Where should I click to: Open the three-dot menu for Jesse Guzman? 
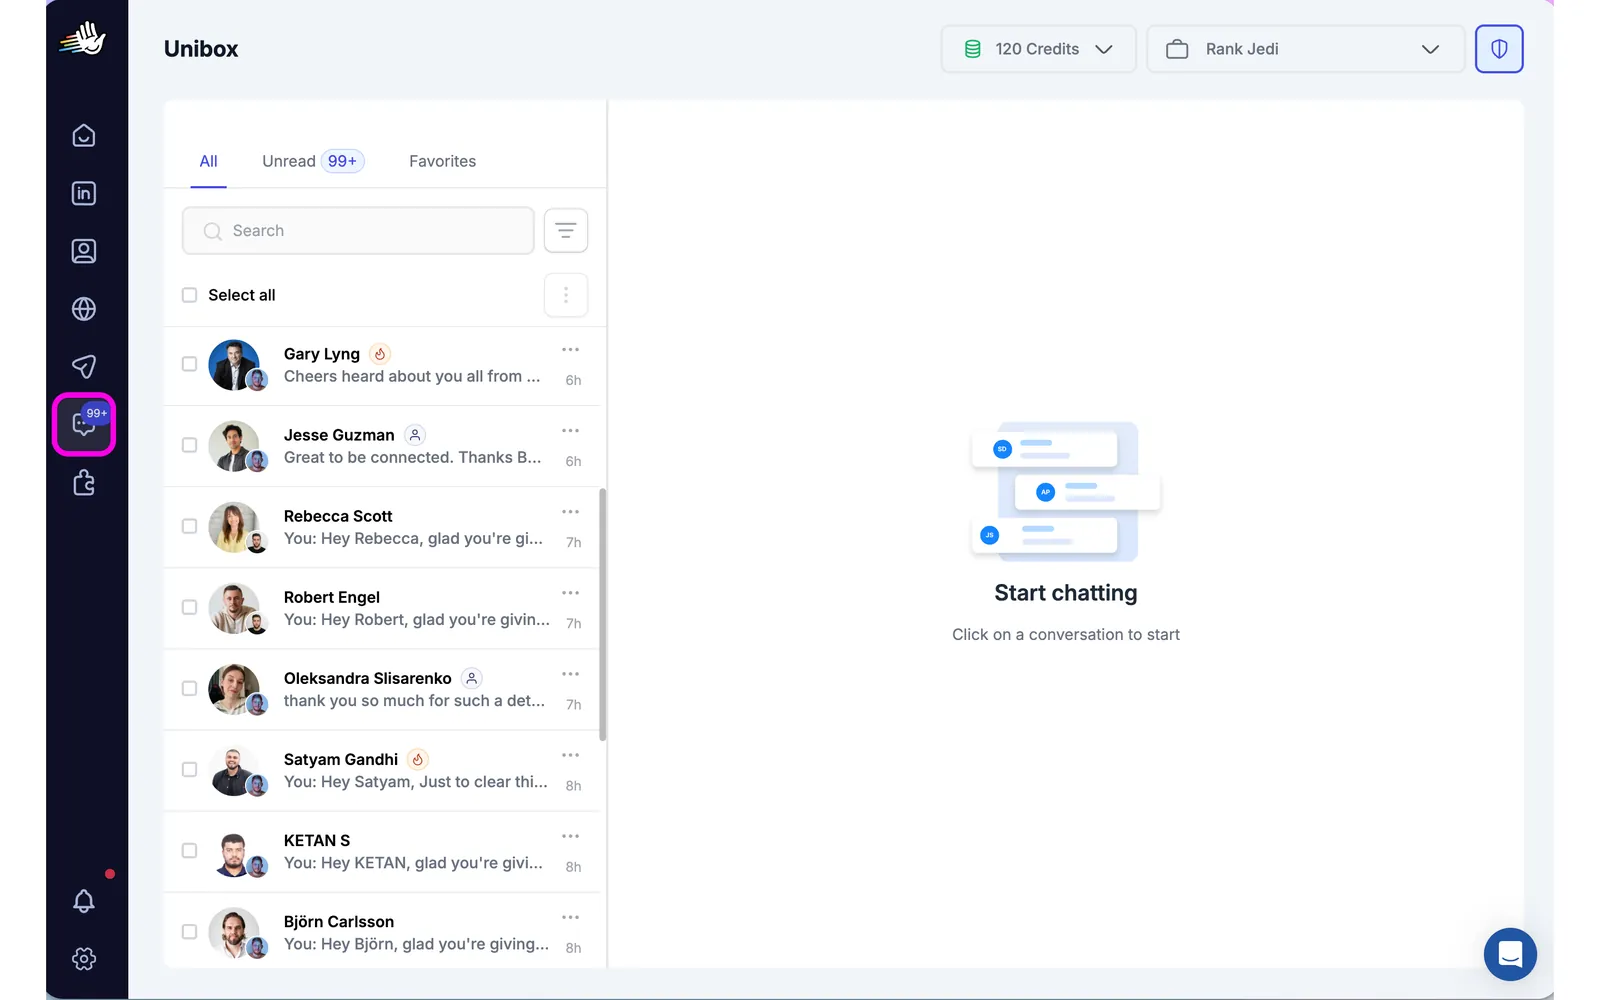point(571,431)
